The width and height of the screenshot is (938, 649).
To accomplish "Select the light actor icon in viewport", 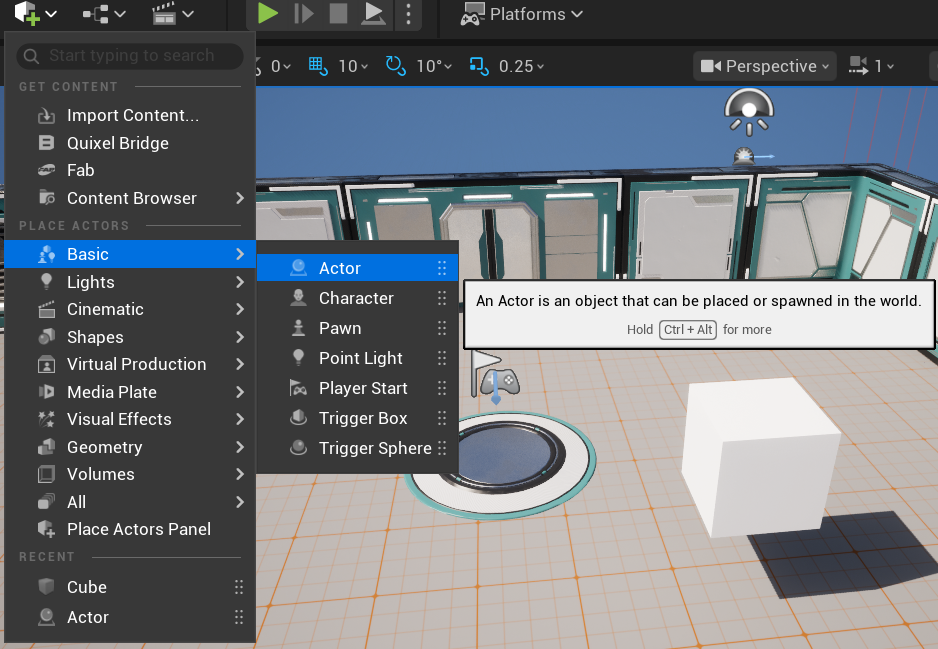I will pyautogui.click(x=749, y=112).
